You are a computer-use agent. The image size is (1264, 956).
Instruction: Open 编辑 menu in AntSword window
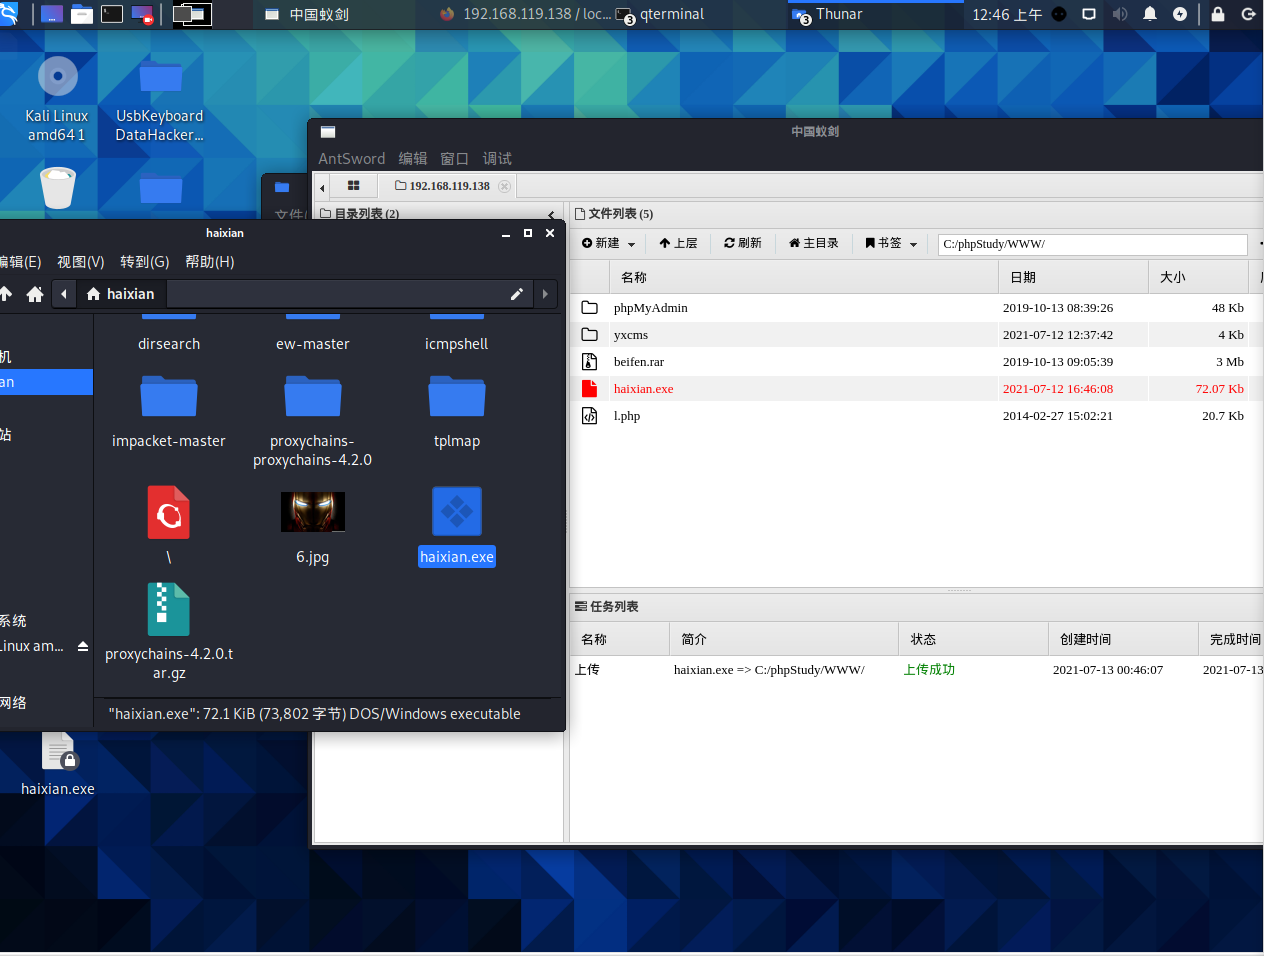point(412,158)
